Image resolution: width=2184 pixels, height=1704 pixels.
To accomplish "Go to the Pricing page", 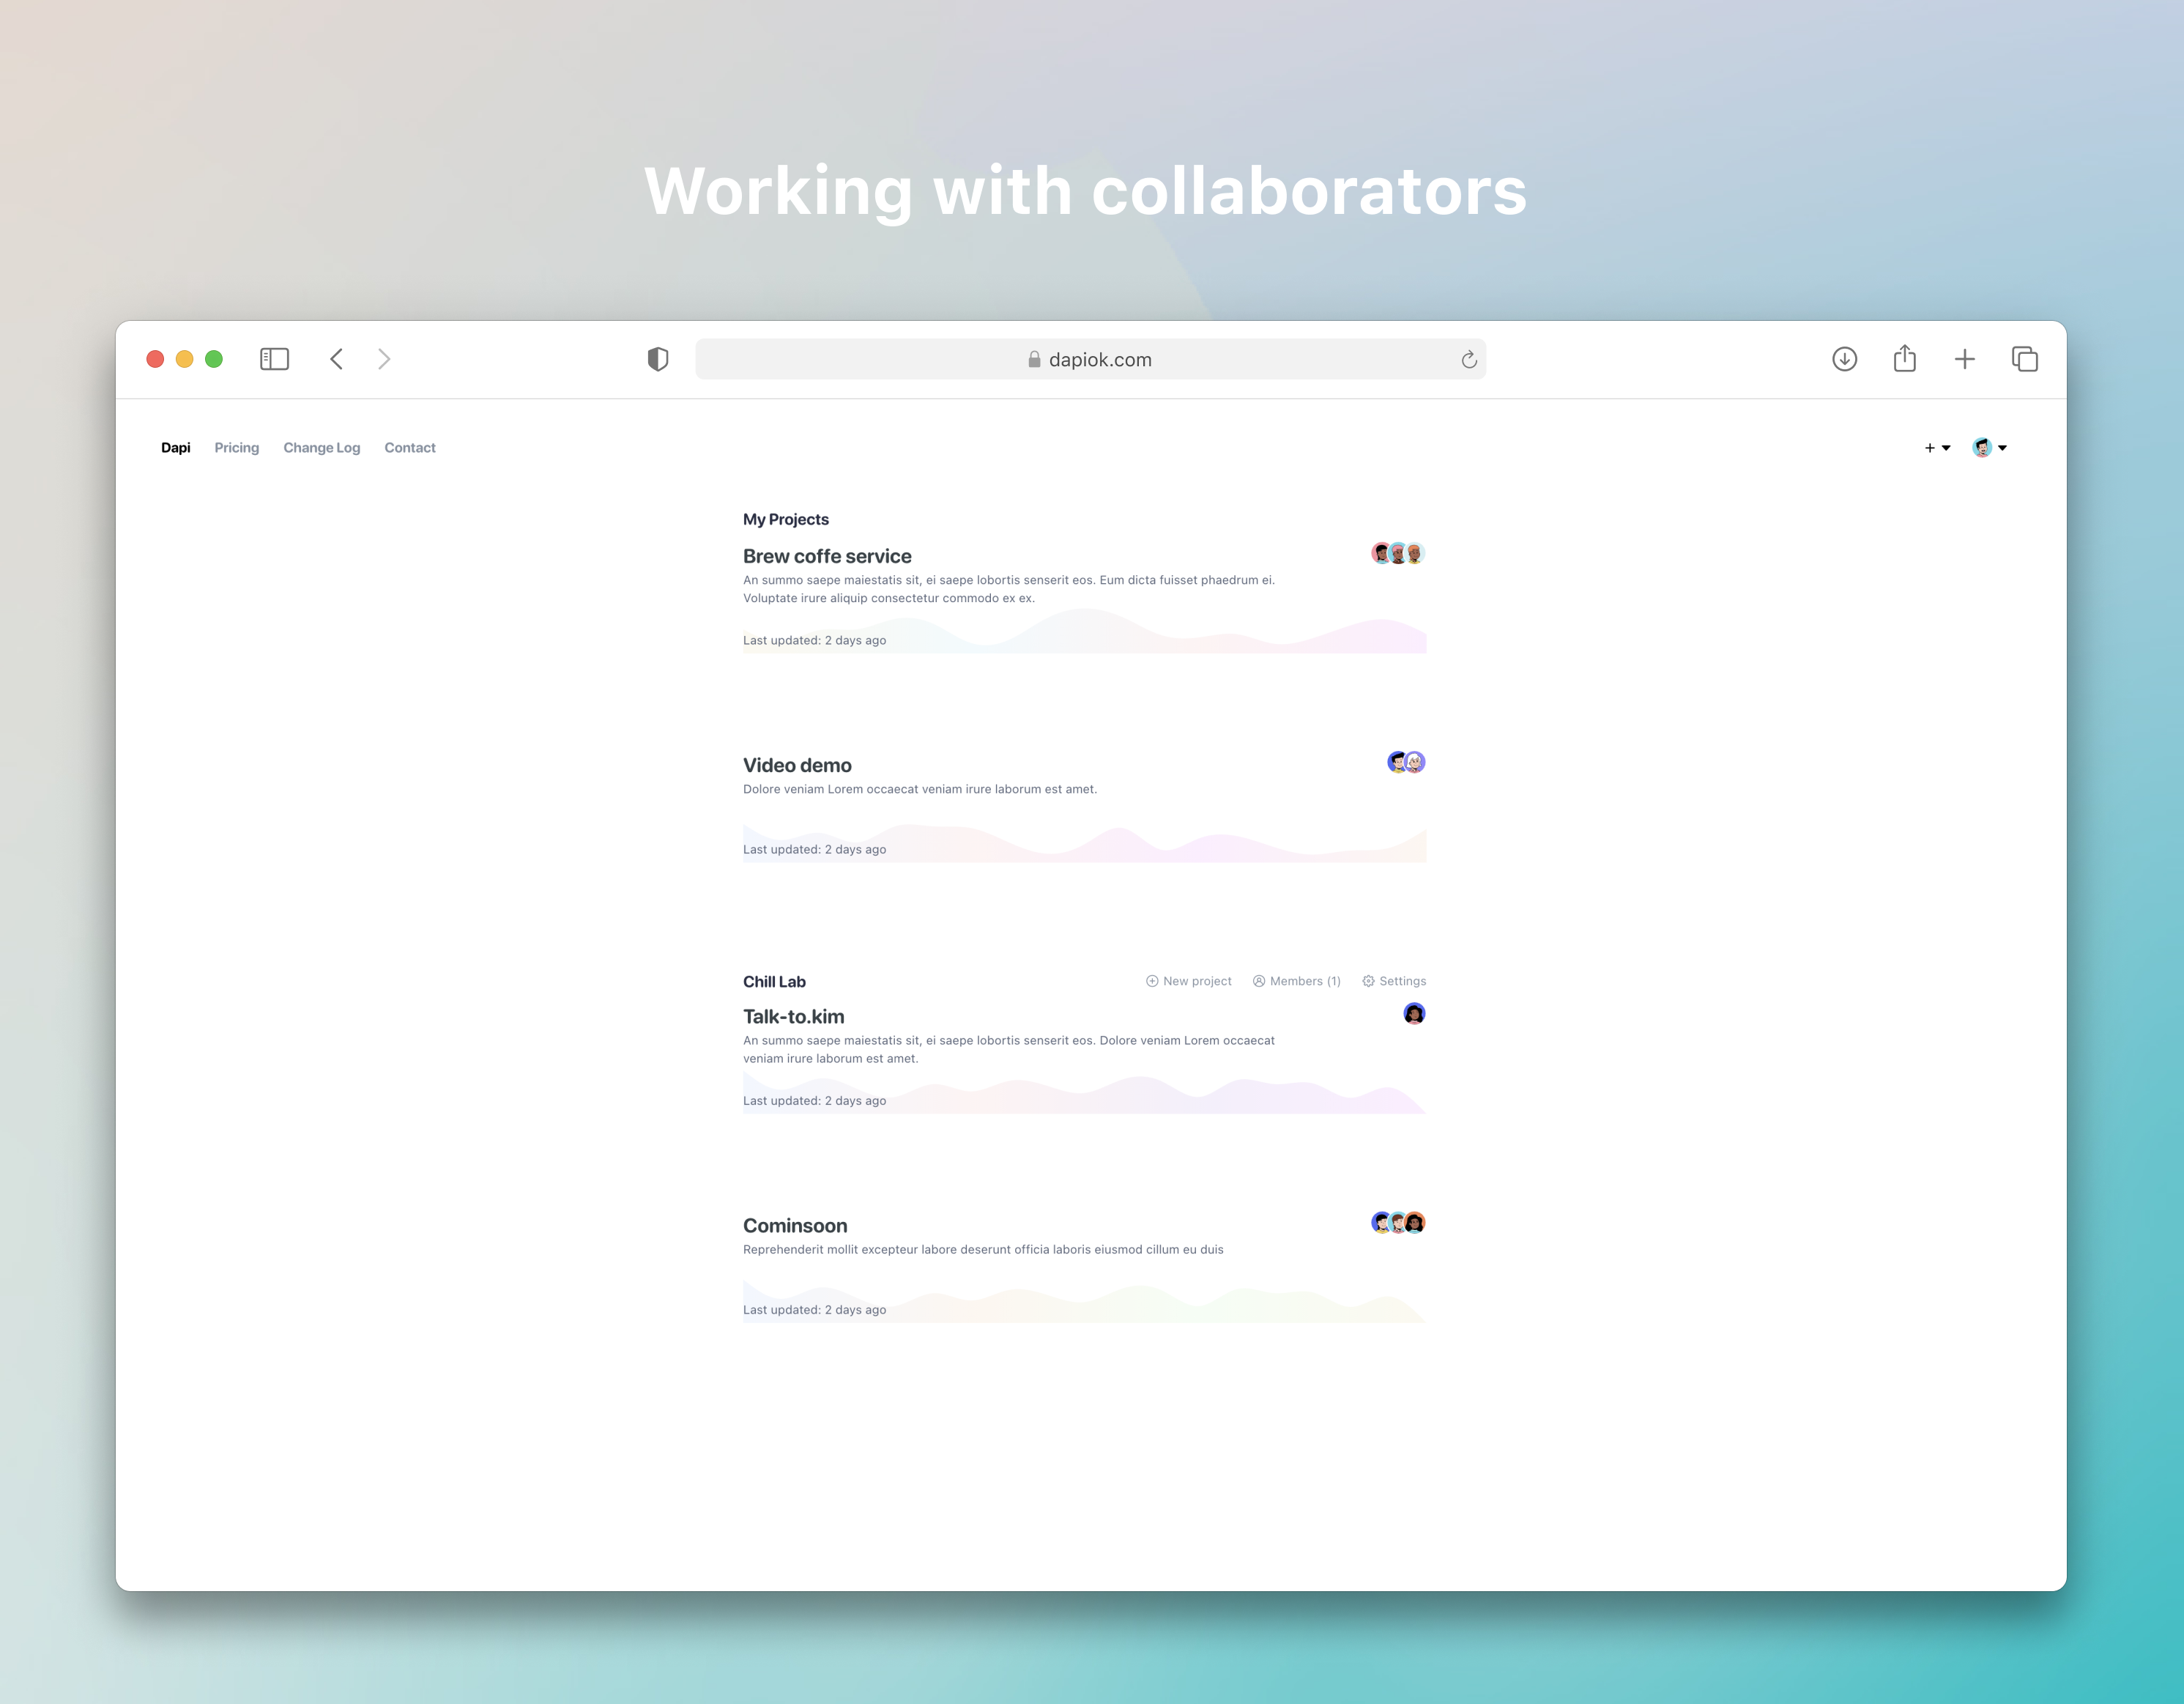I will point(236,448).
